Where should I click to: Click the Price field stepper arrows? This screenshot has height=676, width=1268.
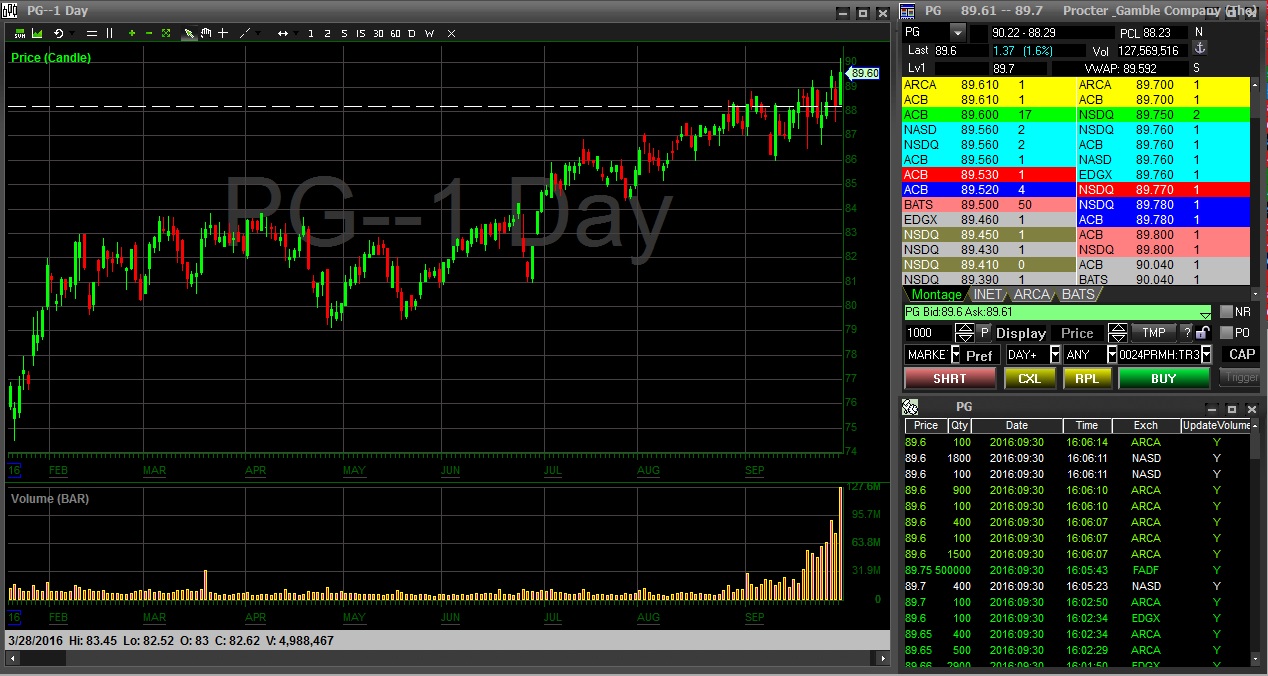point(1119,333)
